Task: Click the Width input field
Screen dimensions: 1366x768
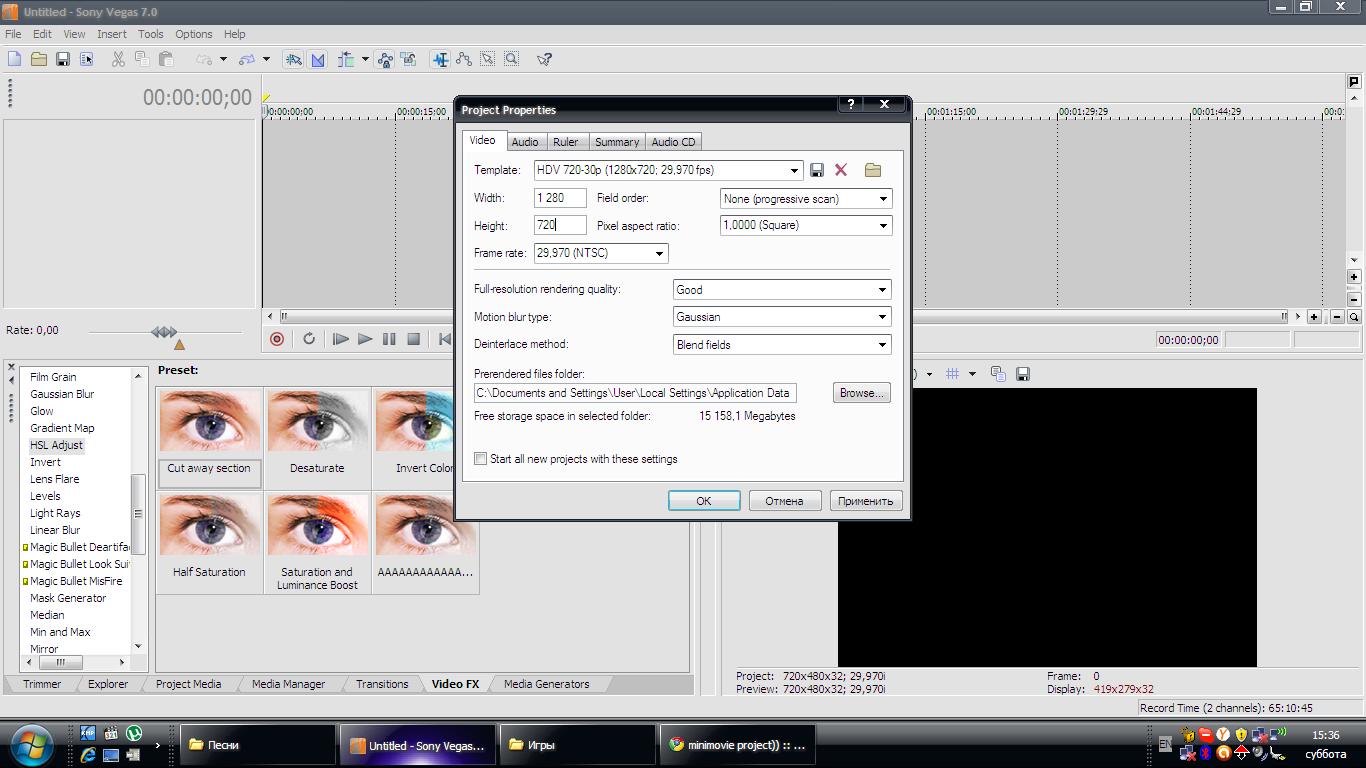Action: [560, 199]
